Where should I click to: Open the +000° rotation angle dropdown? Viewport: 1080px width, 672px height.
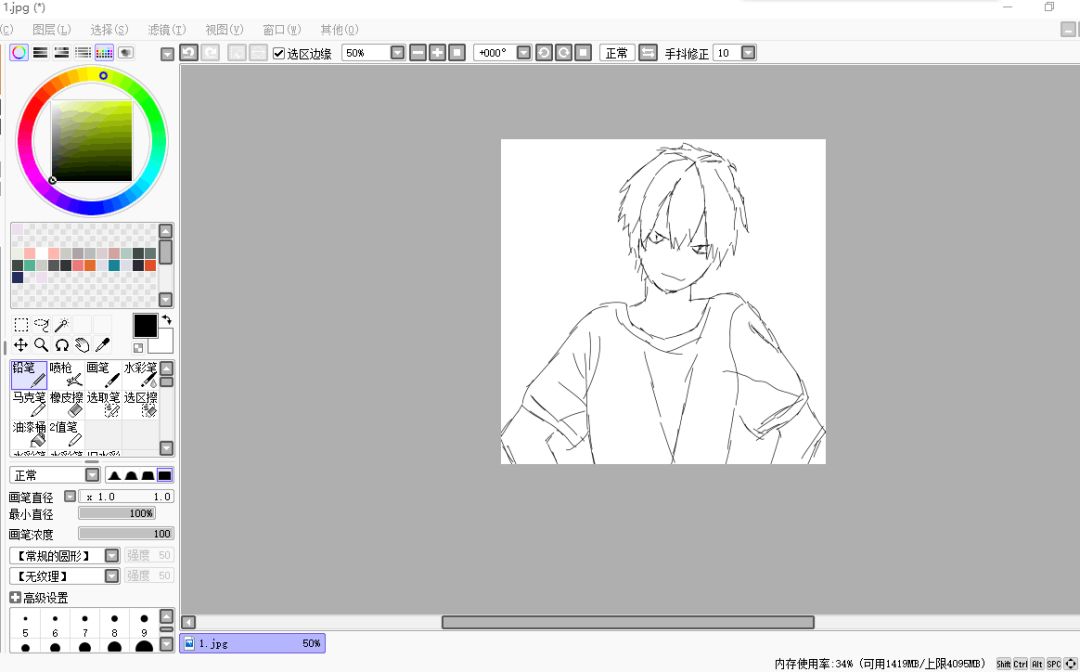[x=523, y=52]
